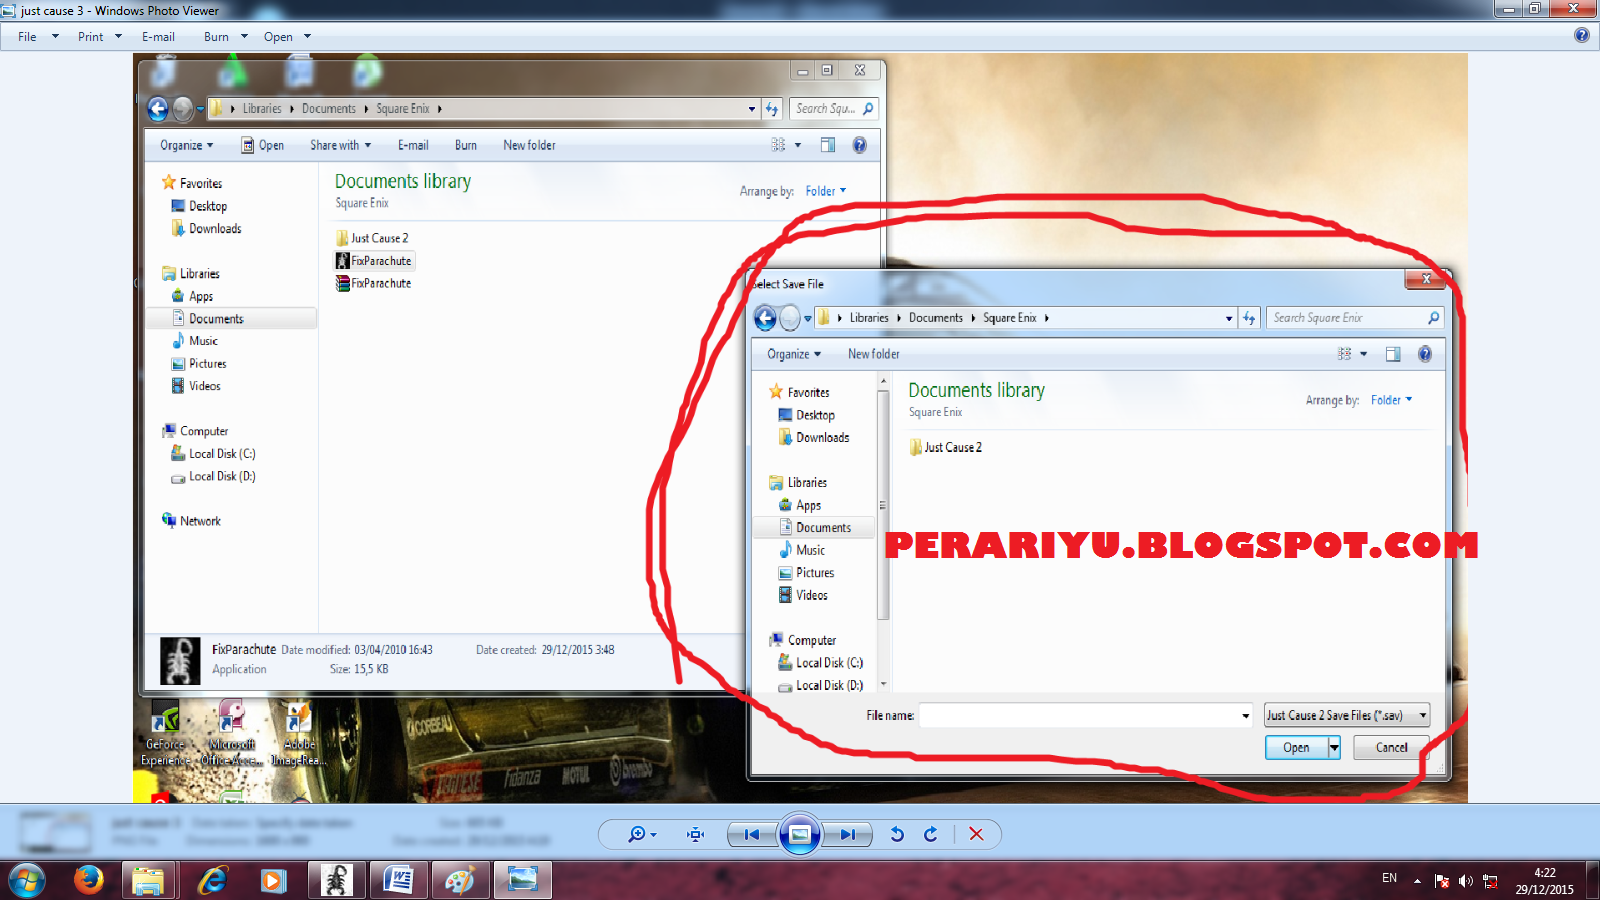Select Just Cause 2 folder in save dialog
This screenshot has width=1600, height=900.
946,447
